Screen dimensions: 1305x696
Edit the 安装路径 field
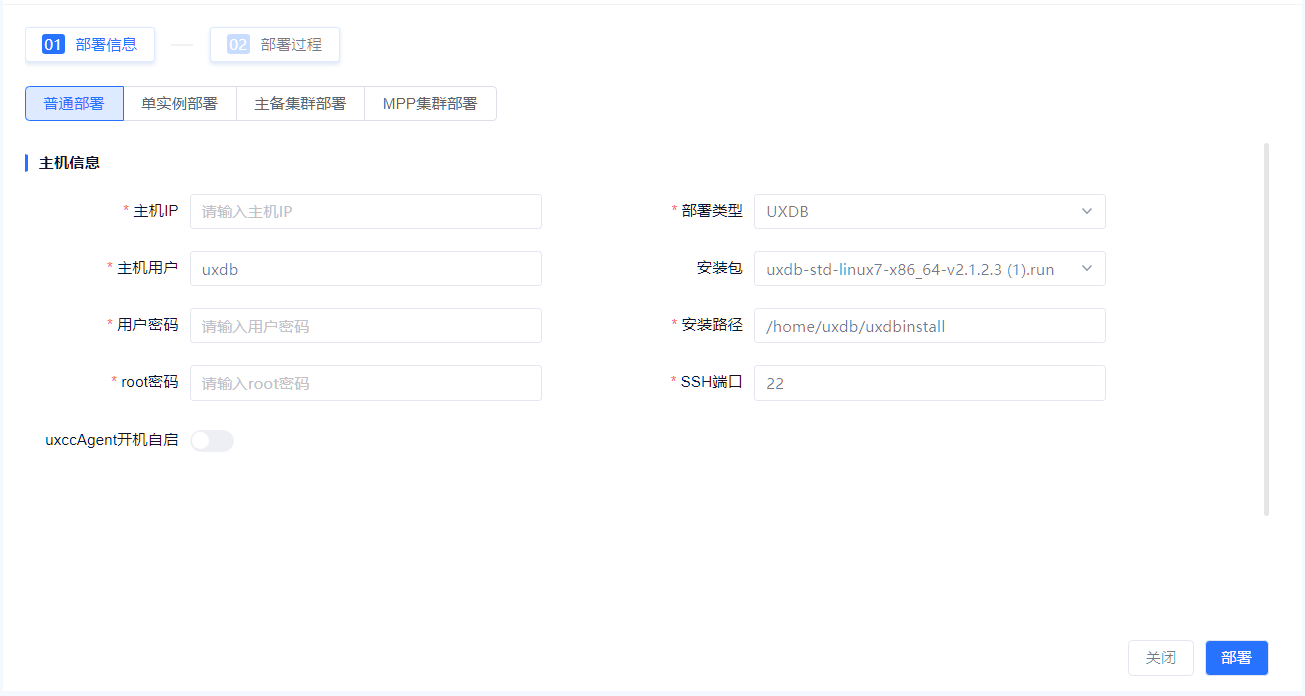[929, 326]
